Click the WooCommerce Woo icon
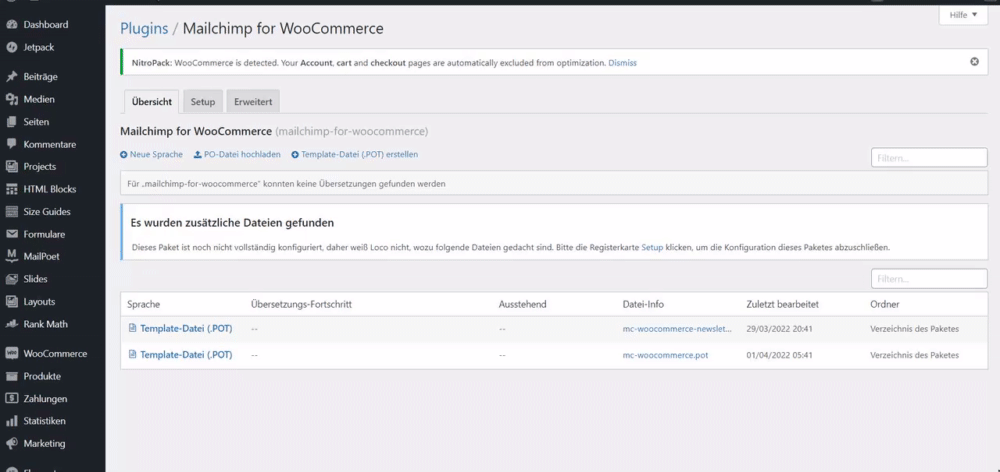The image size is (1000, 472). click(x=11, y=353)
